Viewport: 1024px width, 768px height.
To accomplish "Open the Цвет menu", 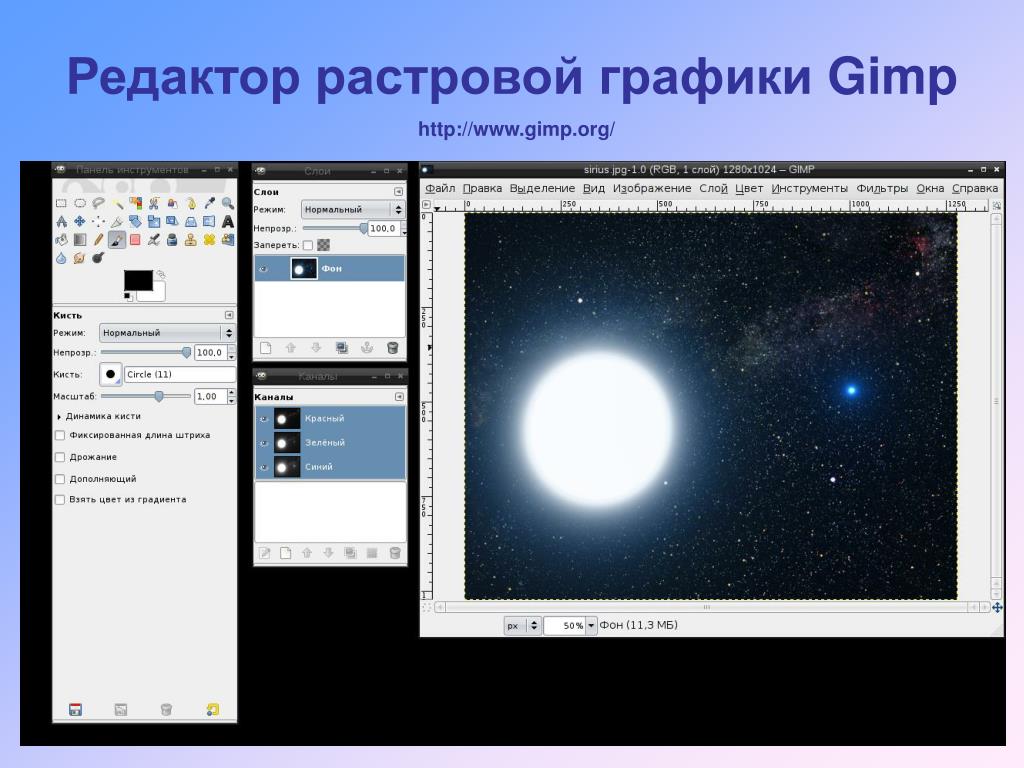I will pos(749,188).
